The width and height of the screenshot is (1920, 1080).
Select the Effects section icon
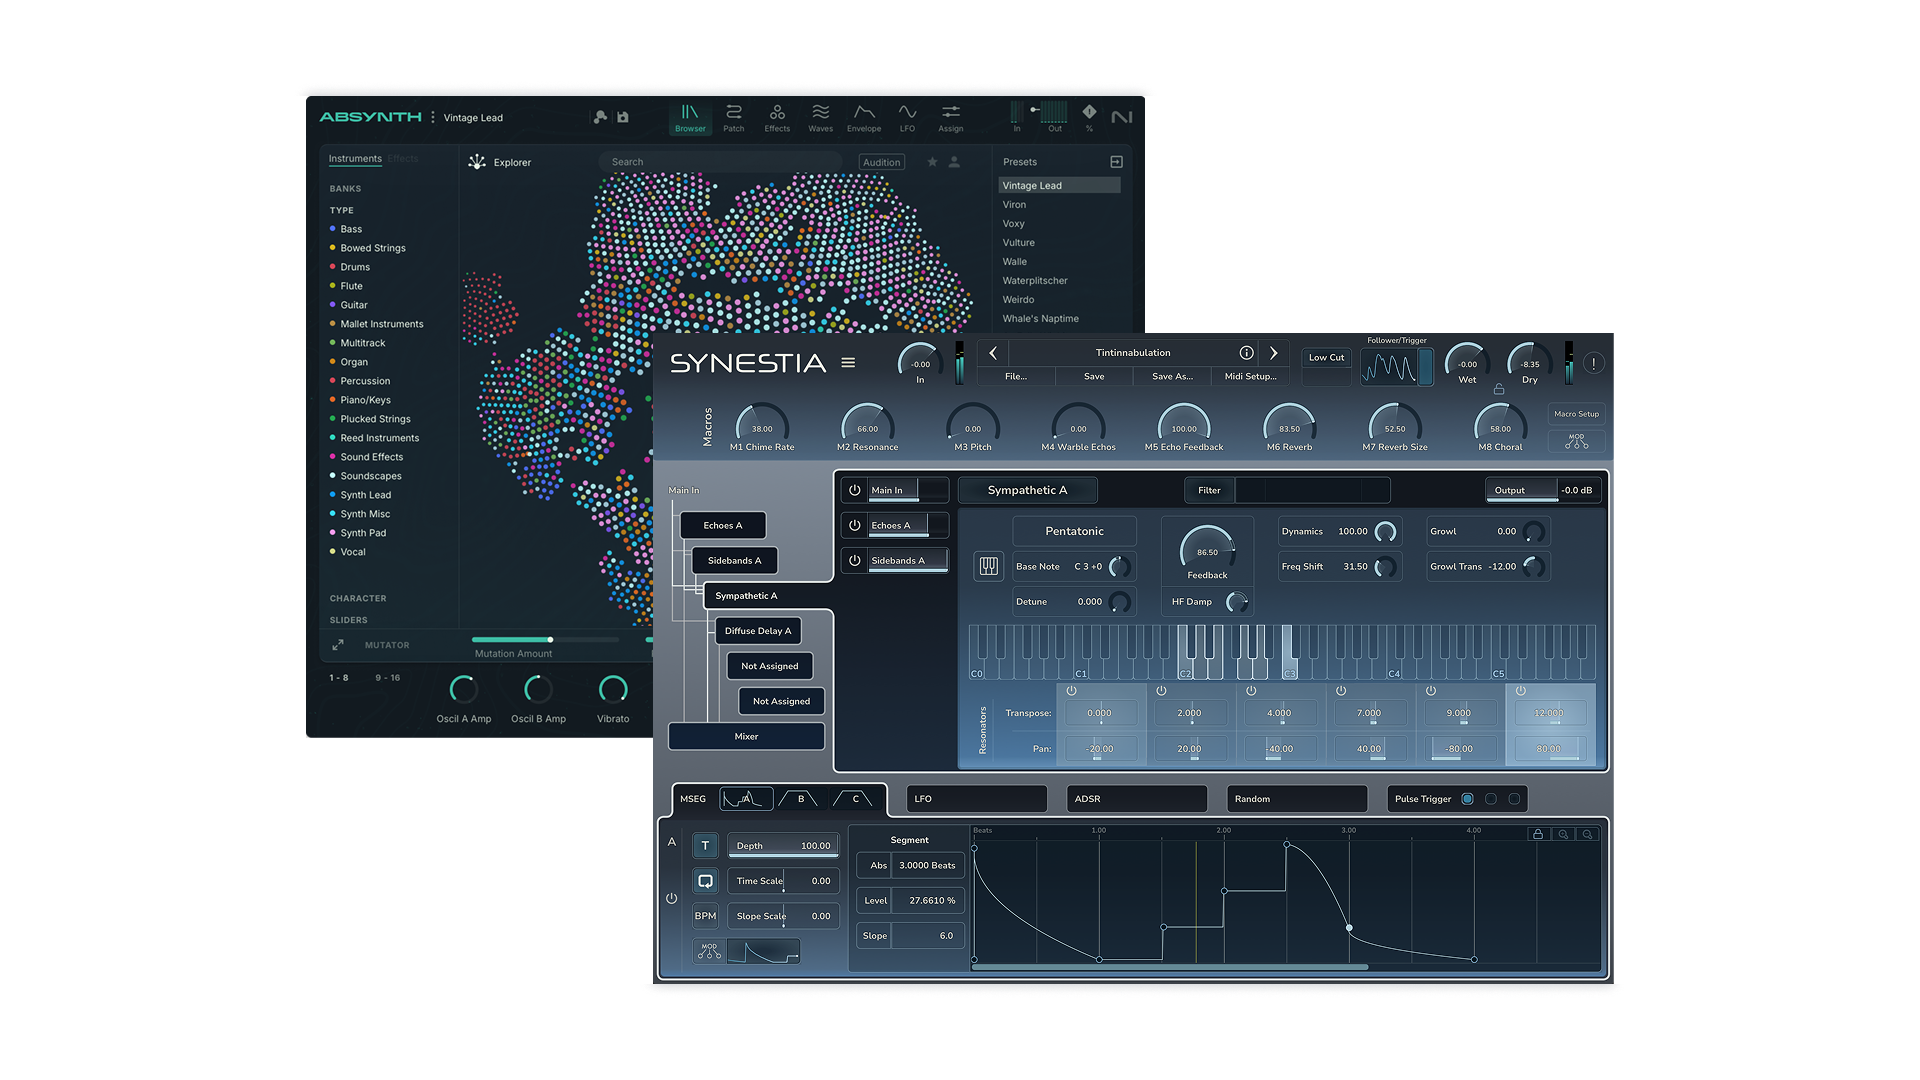tap(777, 116)
